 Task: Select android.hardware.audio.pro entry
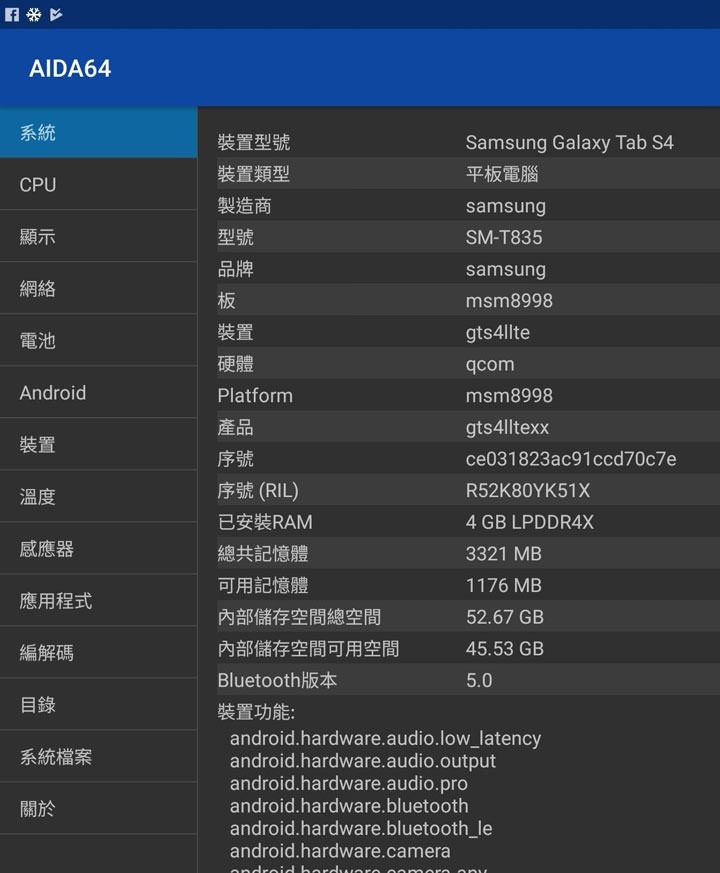coord(349,784)
